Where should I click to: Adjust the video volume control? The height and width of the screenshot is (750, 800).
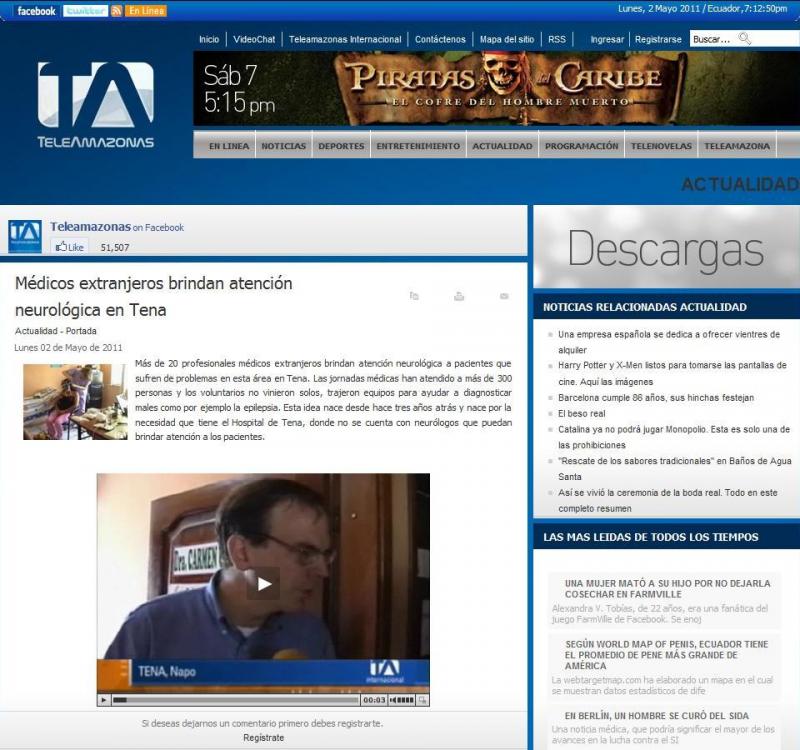pyautogui.click(x=401, y=700)
